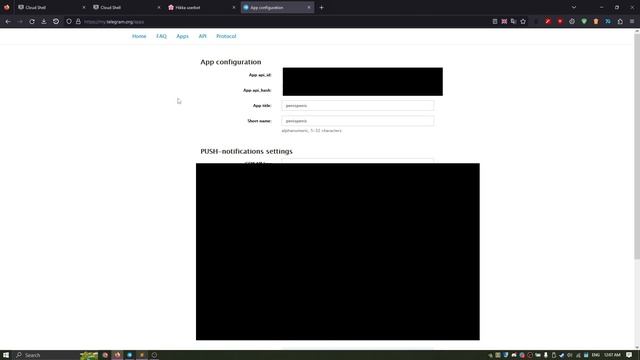Open the history clock icon
640x360 pixels.
coord(56,22)
